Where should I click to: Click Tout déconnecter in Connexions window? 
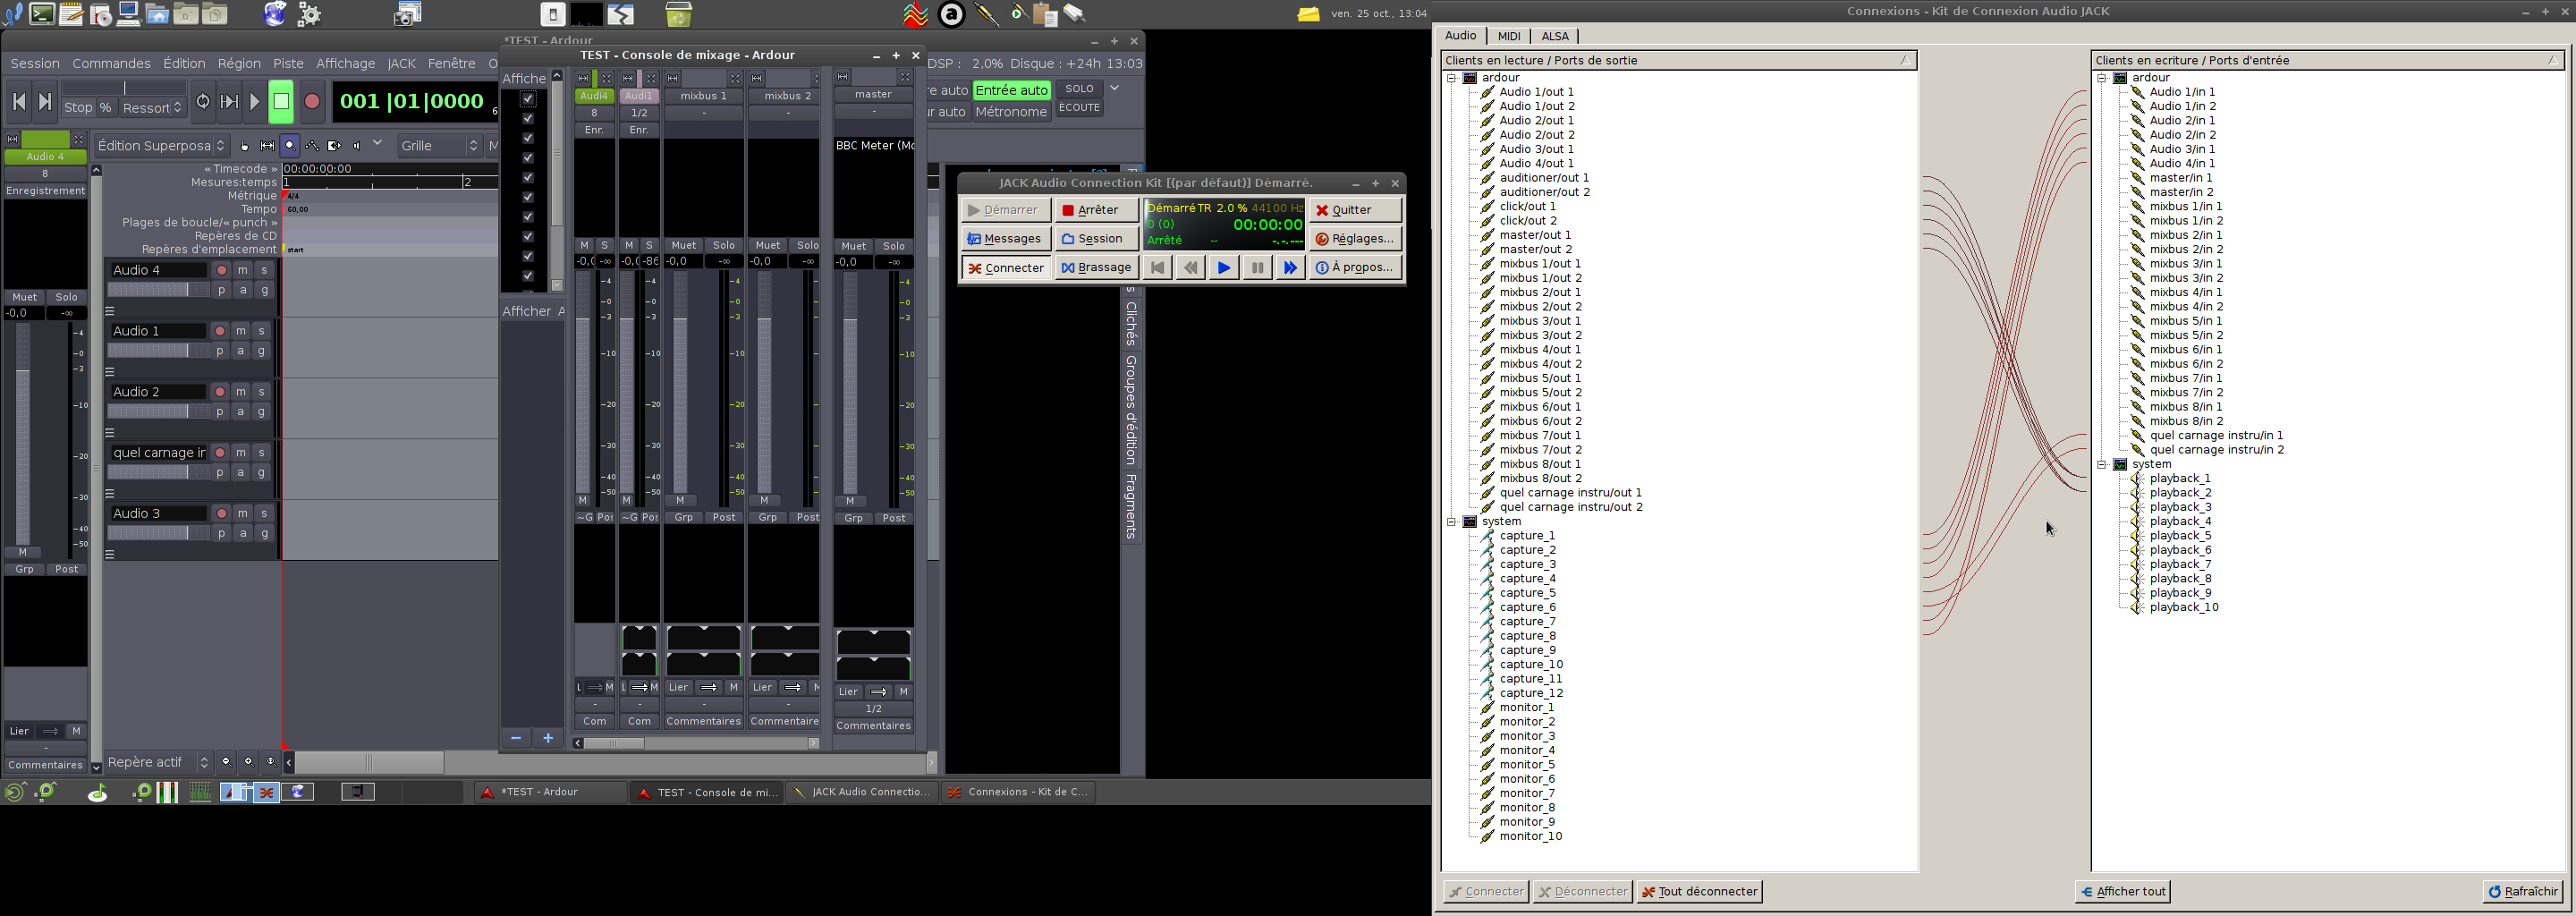pos(1699,892)
